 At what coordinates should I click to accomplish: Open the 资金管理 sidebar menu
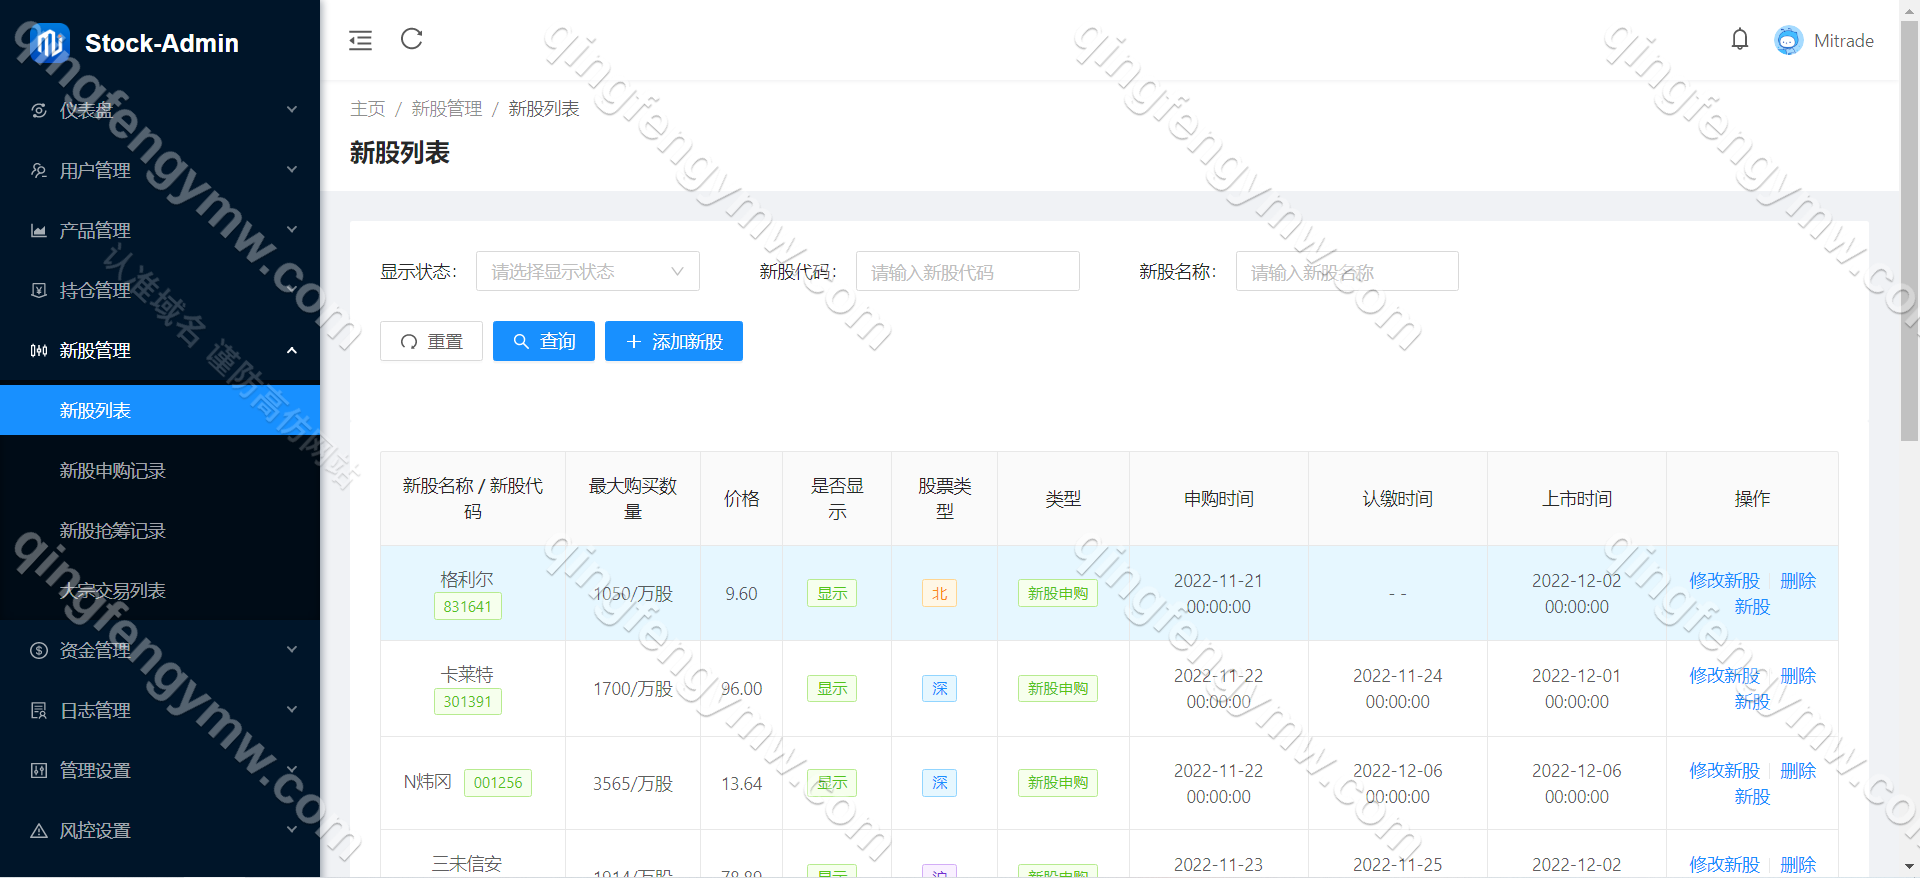pyautogui.click(x=160, y=650)
